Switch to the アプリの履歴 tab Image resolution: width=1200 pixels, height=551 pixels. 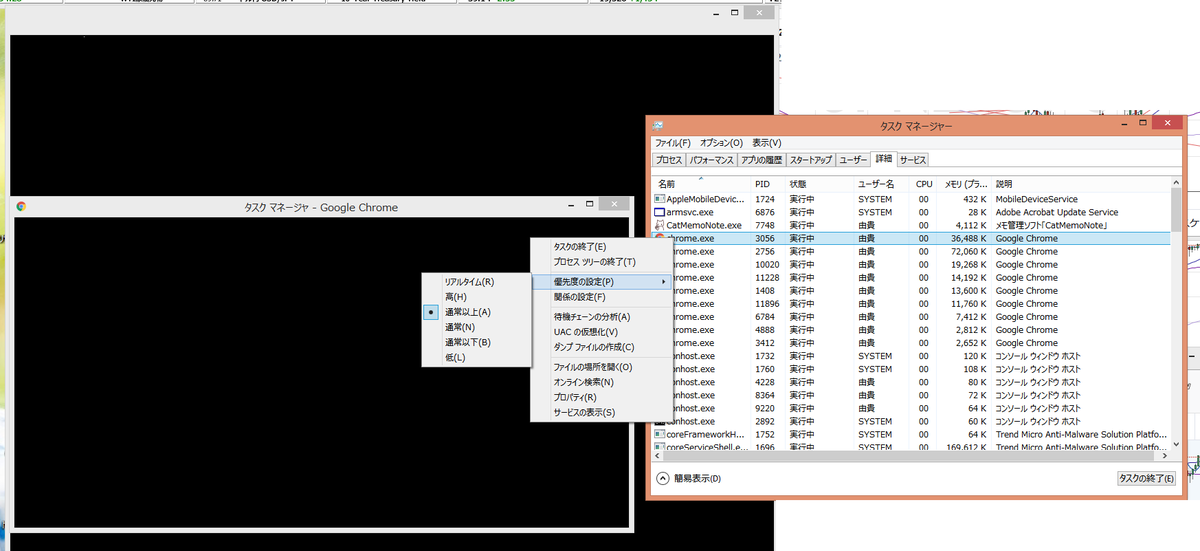pyautogui.click(x=761, y=160)
